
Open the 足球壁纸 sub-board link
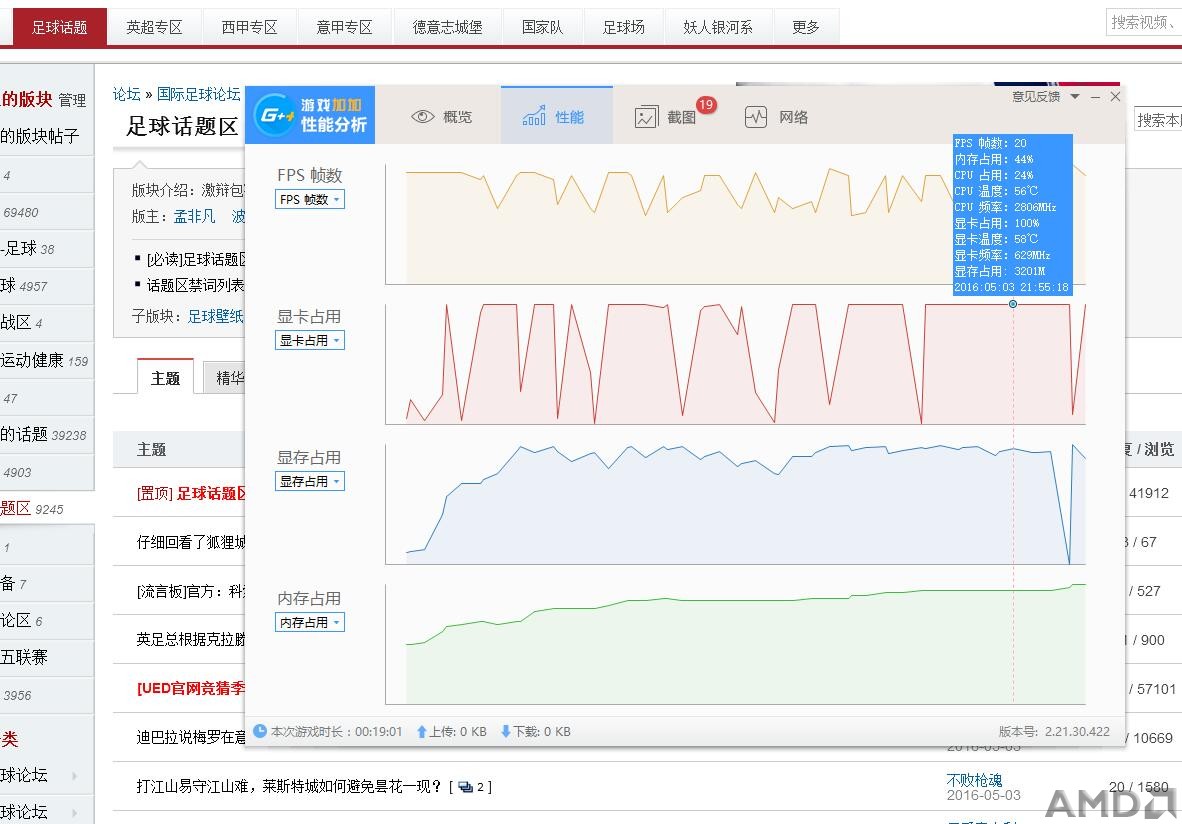(x=216, y=316)
